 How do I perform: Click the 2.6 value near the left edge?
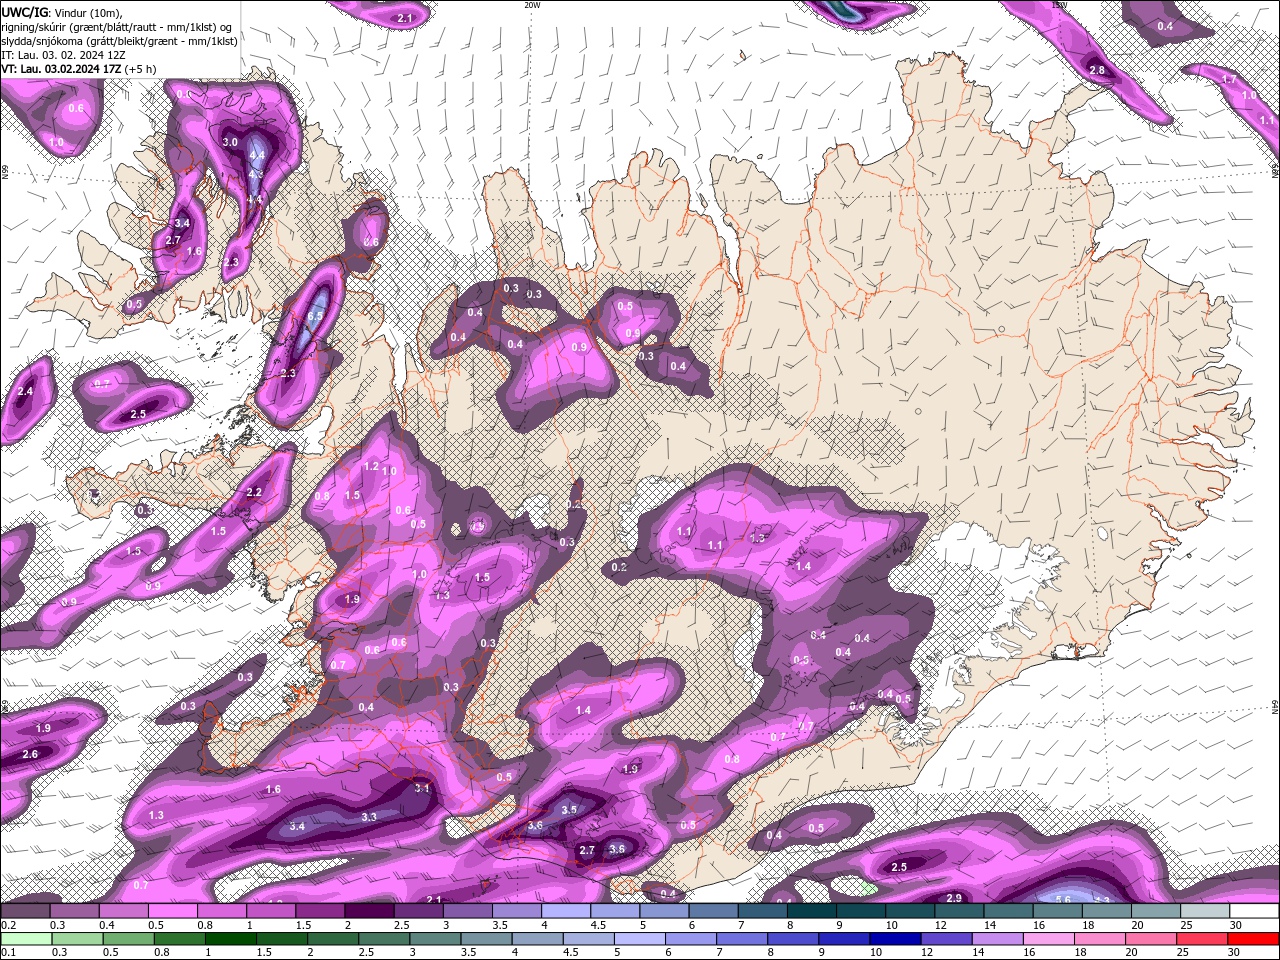(30, 754)
